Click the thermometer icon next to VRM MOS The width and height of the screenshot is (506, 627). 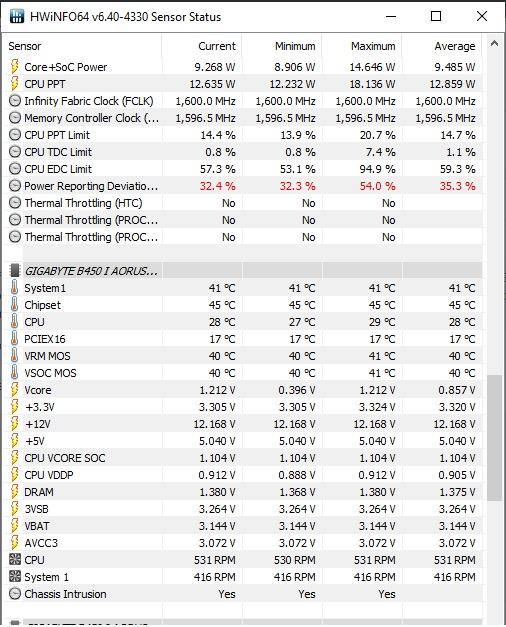point(14,356)
